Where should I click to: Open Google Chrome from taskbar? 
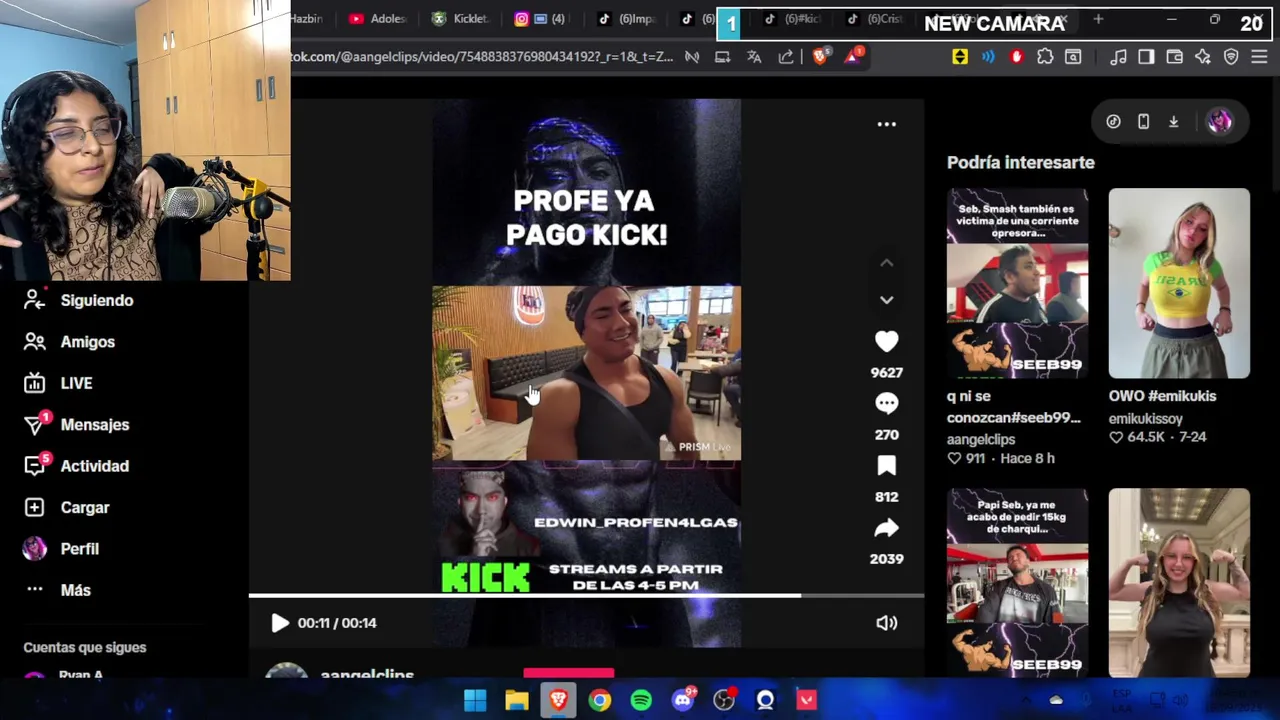(600, 700)
